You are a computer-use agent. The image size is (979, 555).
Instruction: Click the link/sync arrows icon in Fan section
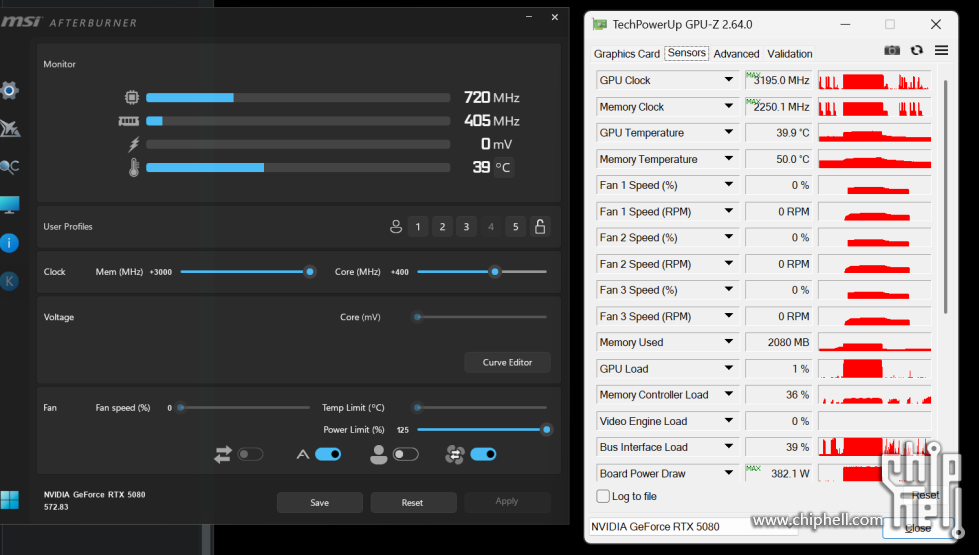(223, 454)
